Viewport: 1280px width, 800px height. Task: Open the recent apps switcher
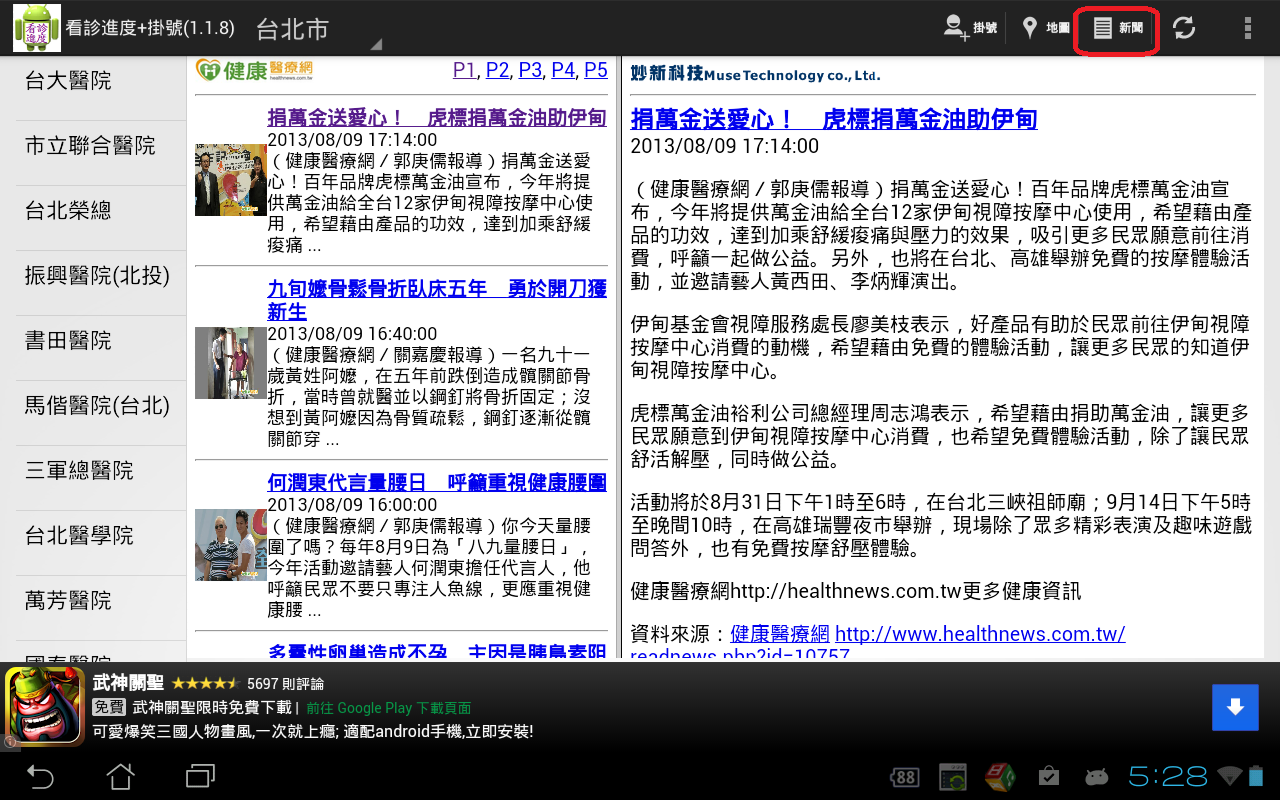(x=200, y=776)
